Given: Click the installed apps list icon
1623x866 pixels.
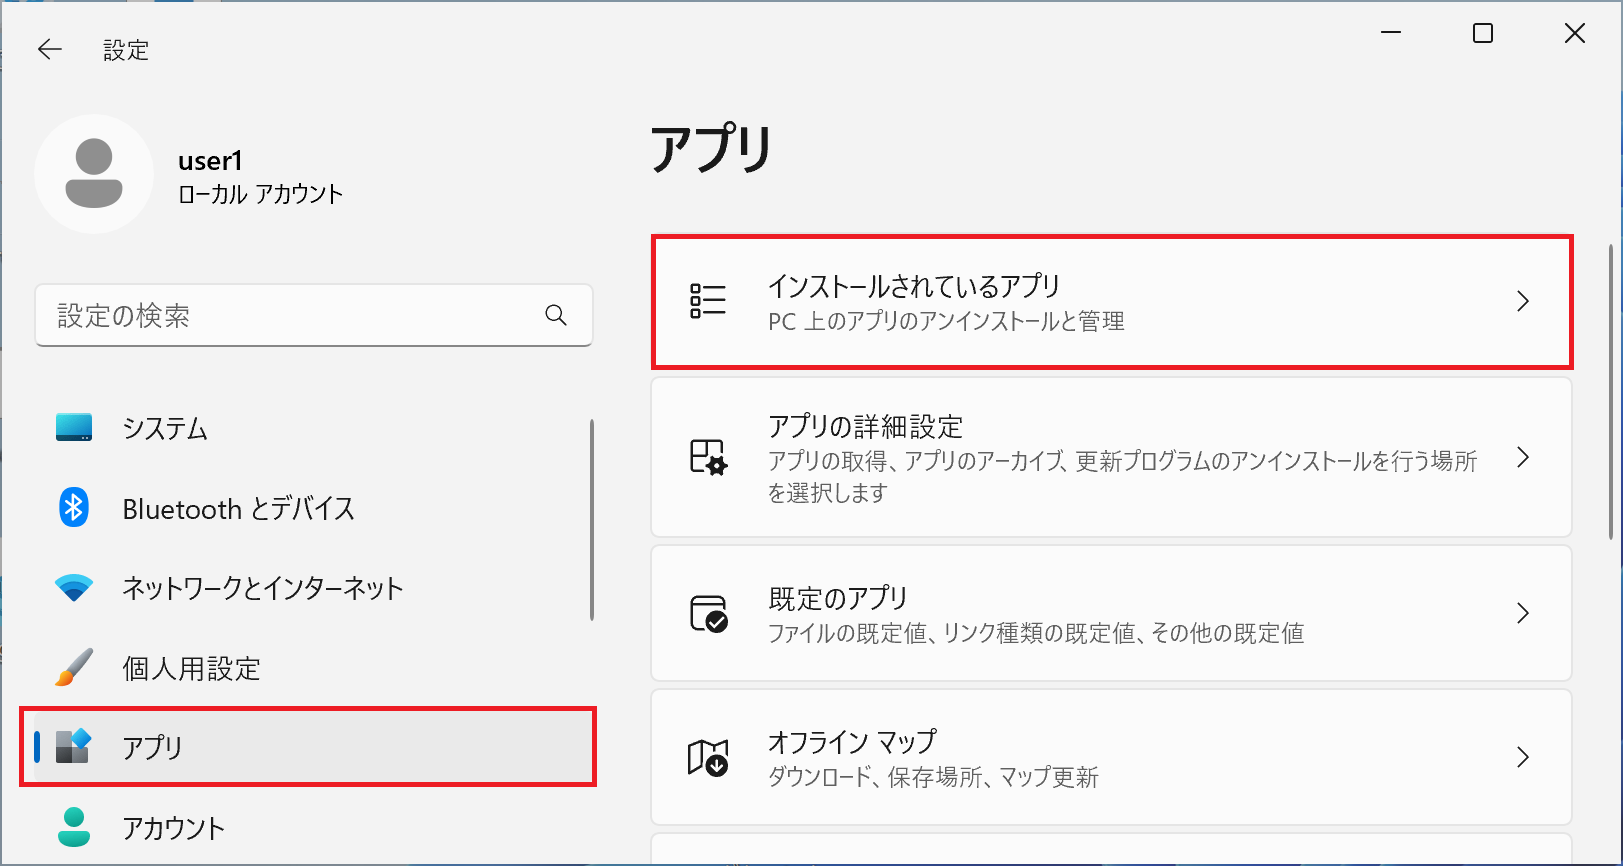Looking at the screenshot, I should [708, 301].
